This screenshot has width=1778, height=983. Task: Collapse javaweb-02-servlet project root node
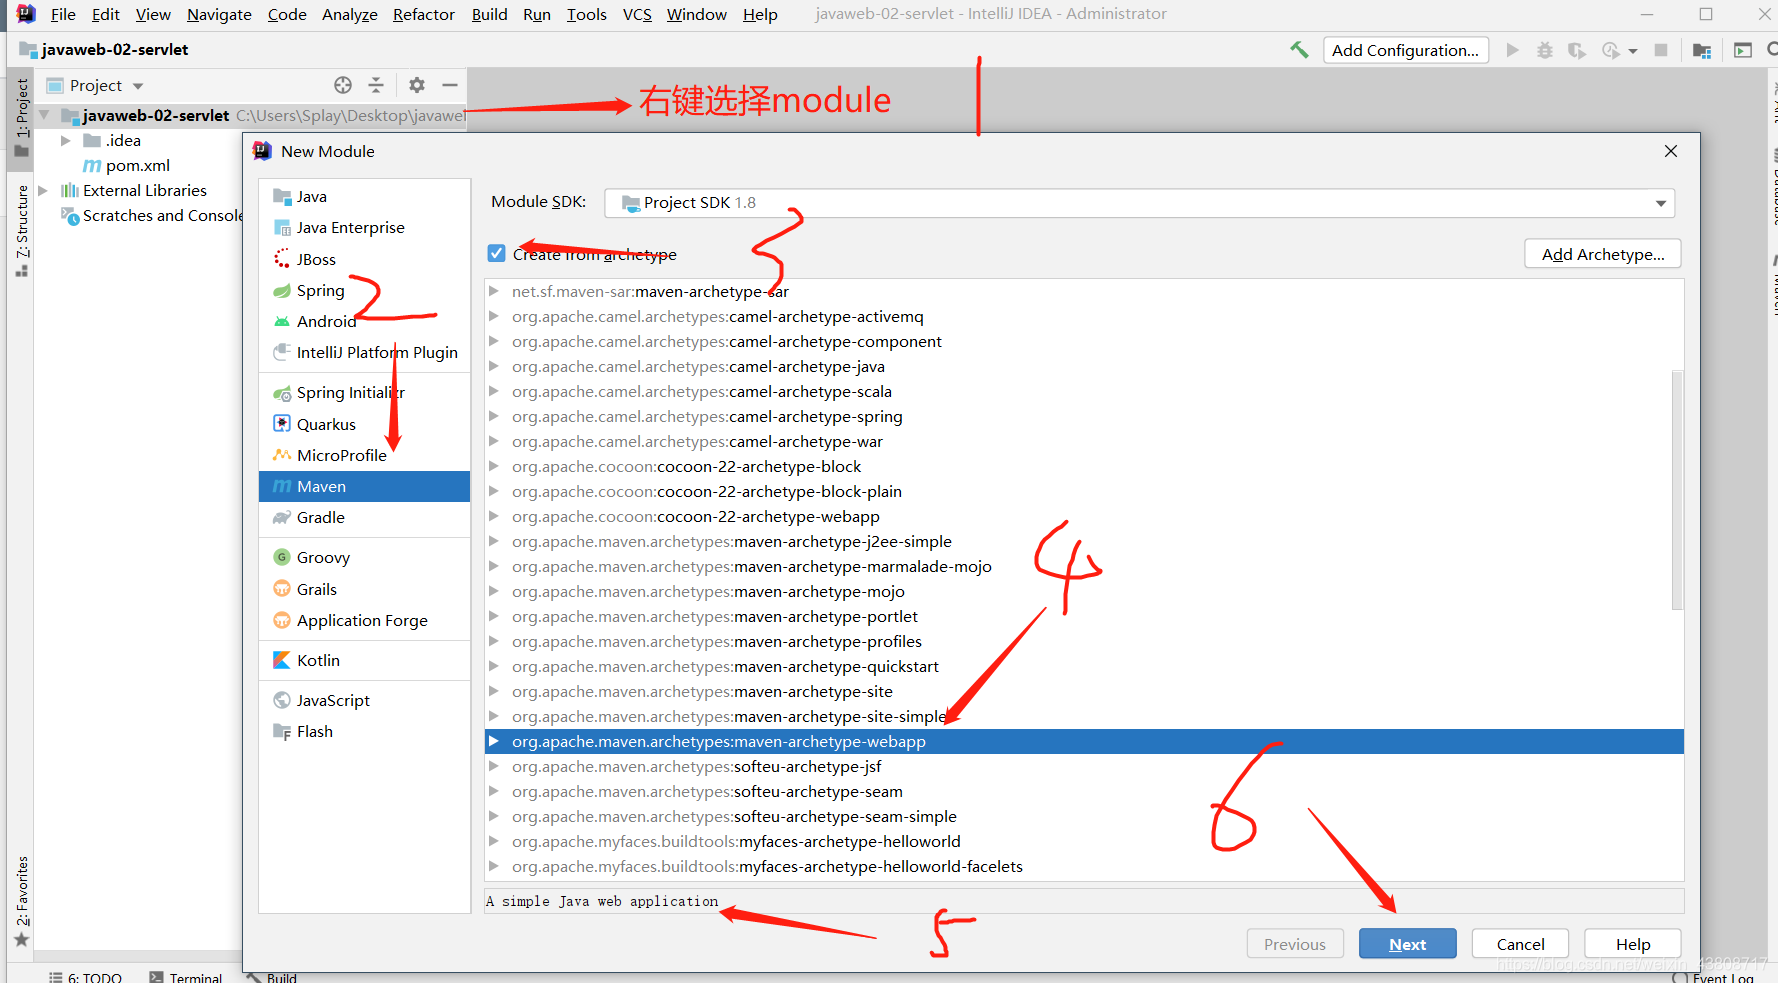[x=44, y=116]
